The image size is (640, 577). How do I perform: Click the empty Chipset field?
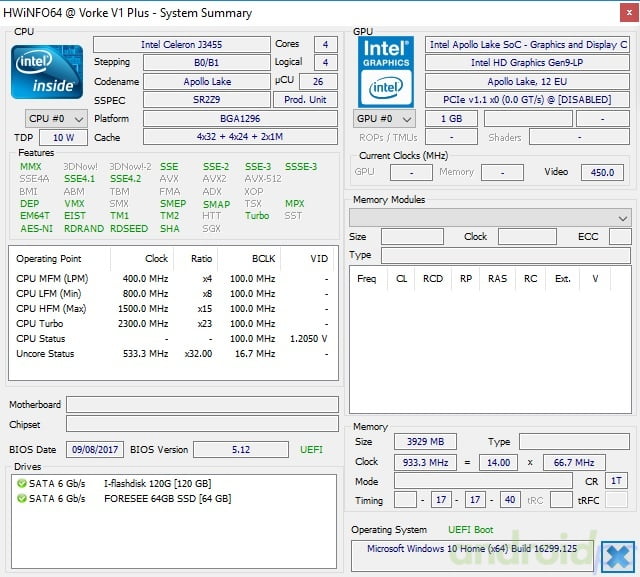202,424
